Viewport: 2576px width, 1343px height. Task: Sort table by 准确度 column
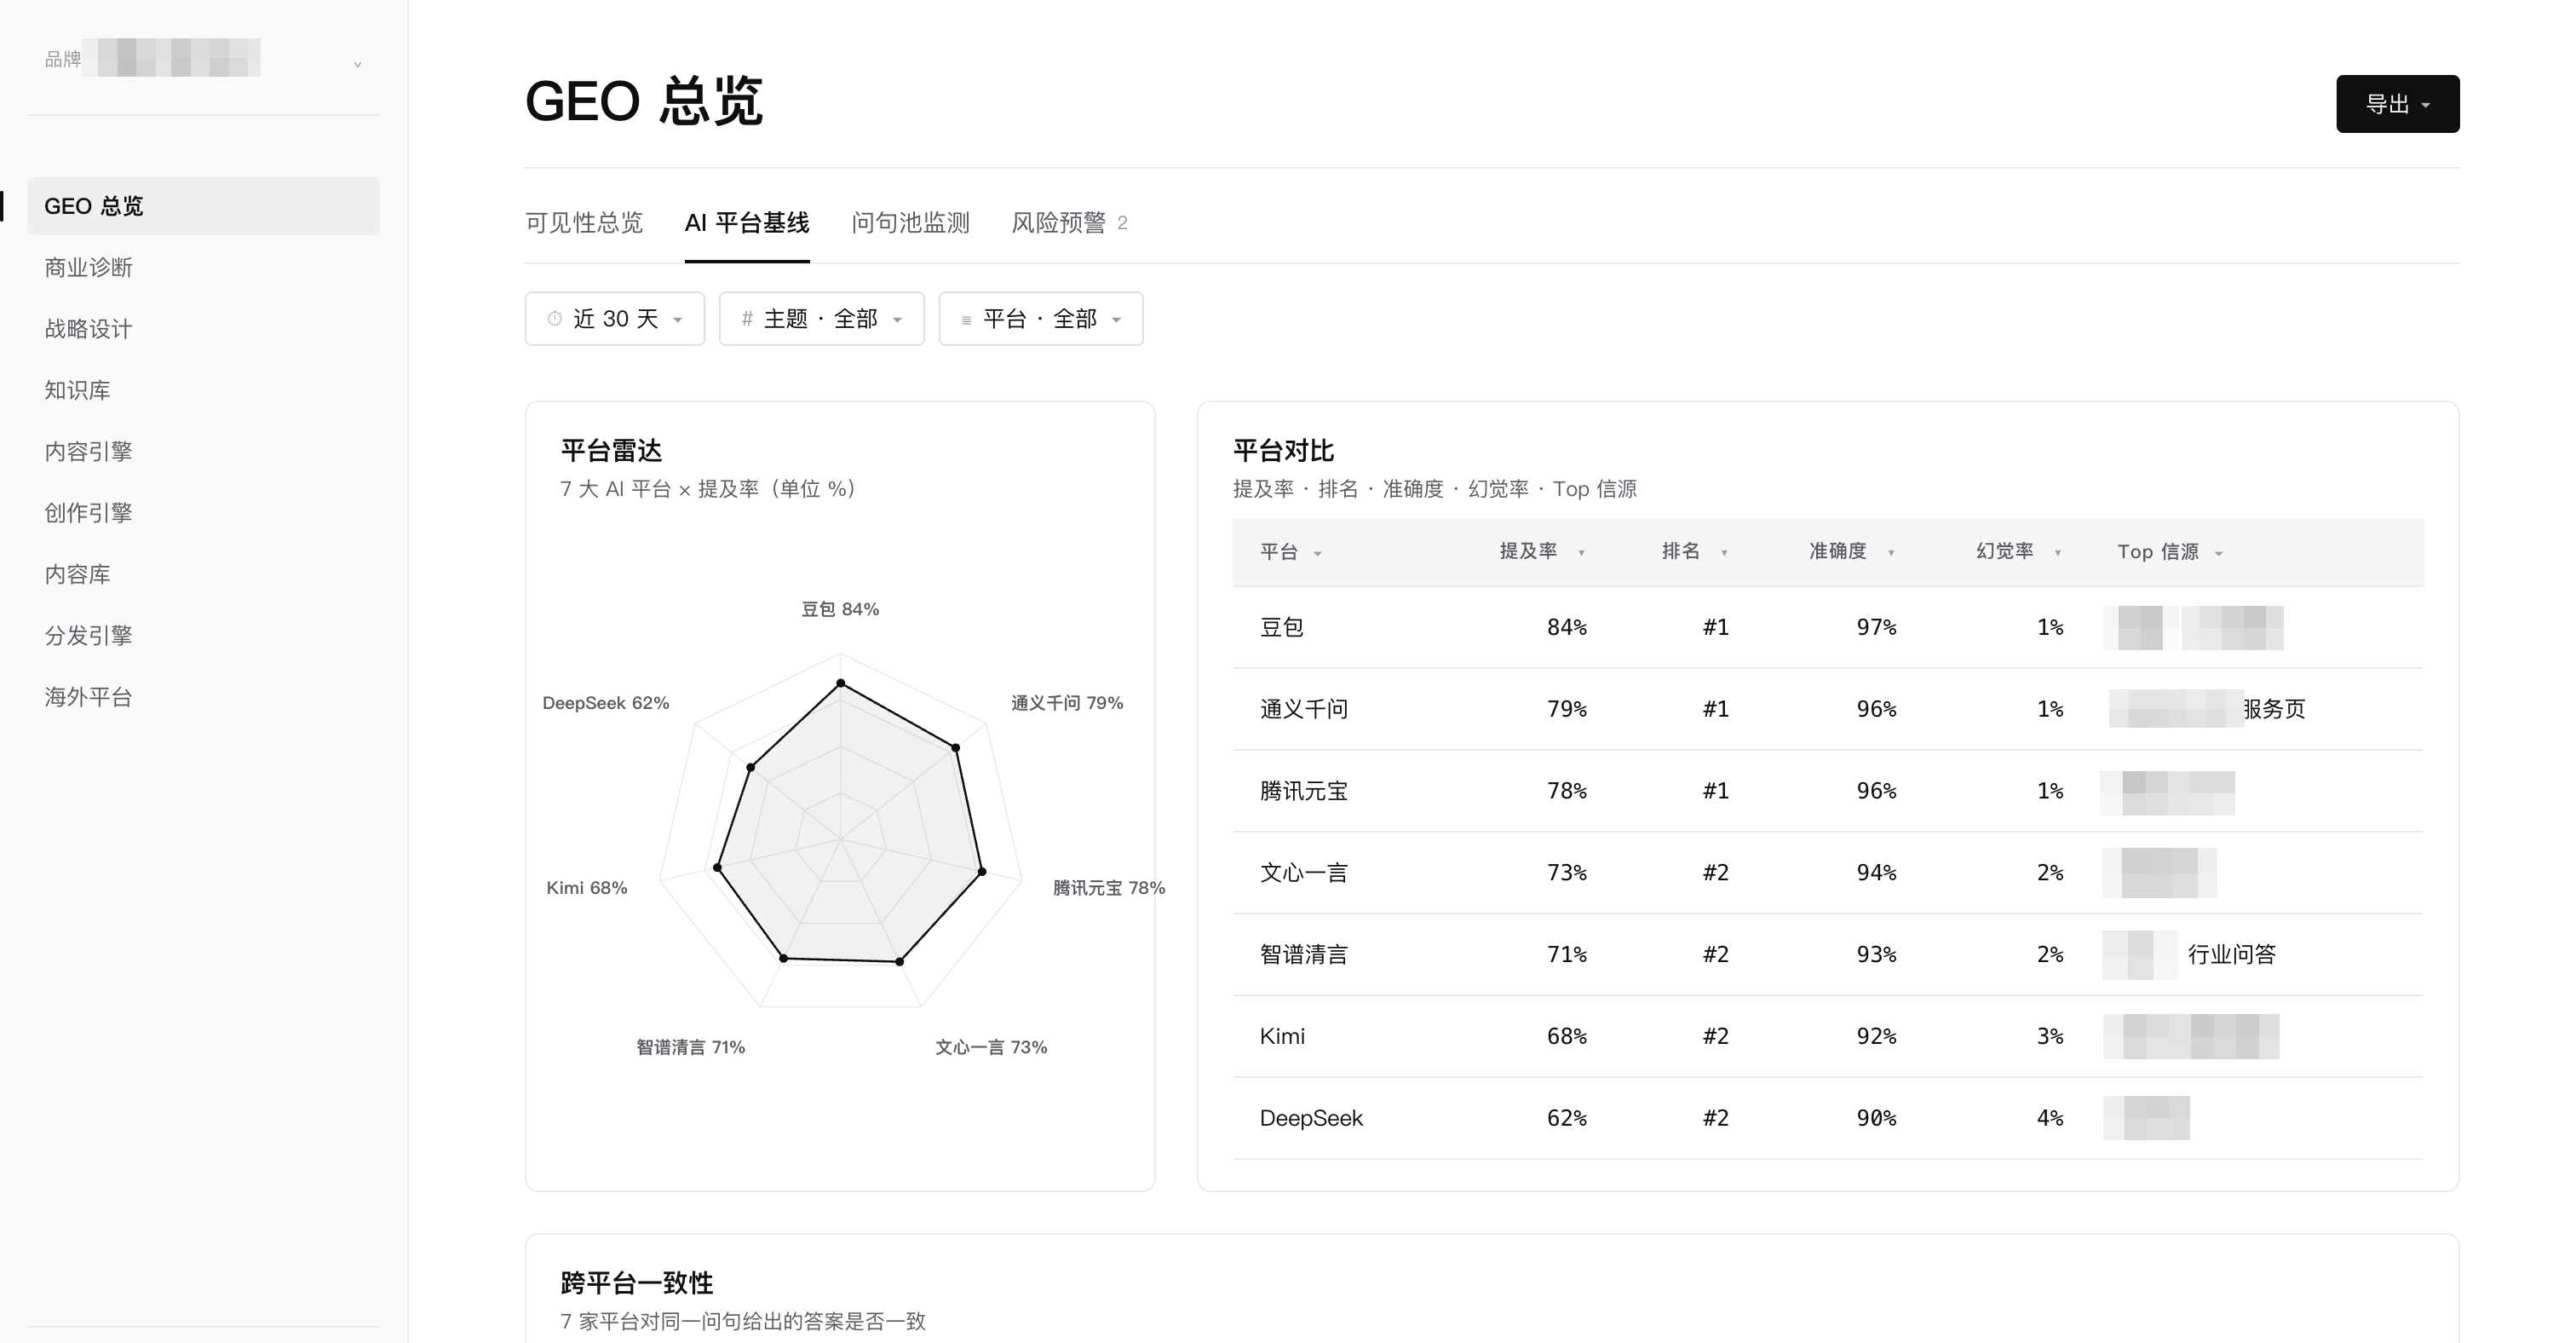pos(1852,552)
